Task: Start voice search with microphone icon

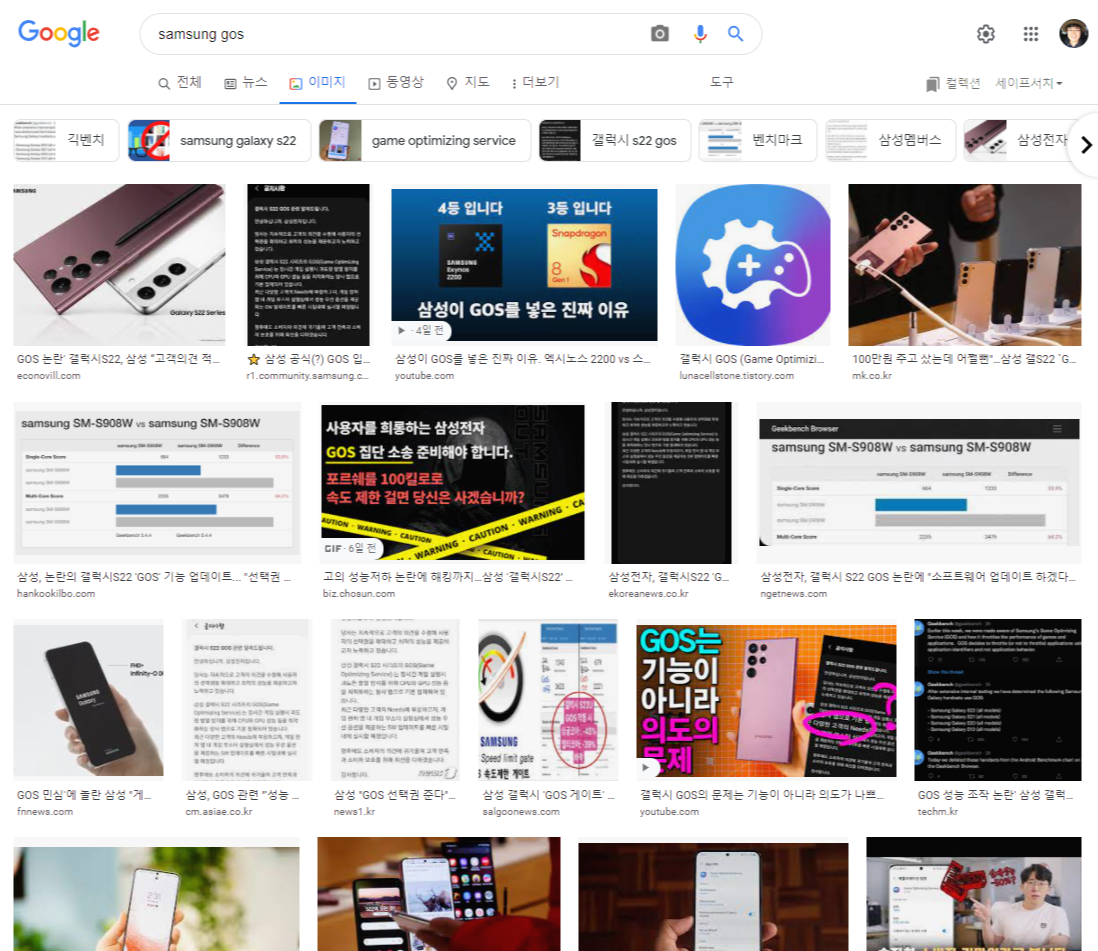Action: pos(700,34)
